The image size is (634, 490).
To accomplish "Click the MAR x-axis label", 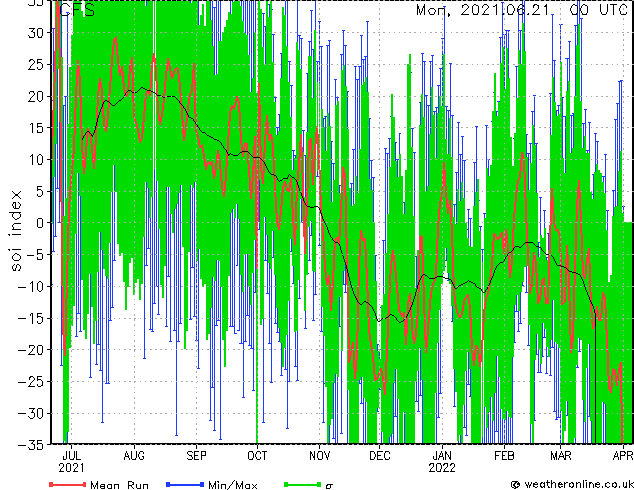I will pos(561,456).
